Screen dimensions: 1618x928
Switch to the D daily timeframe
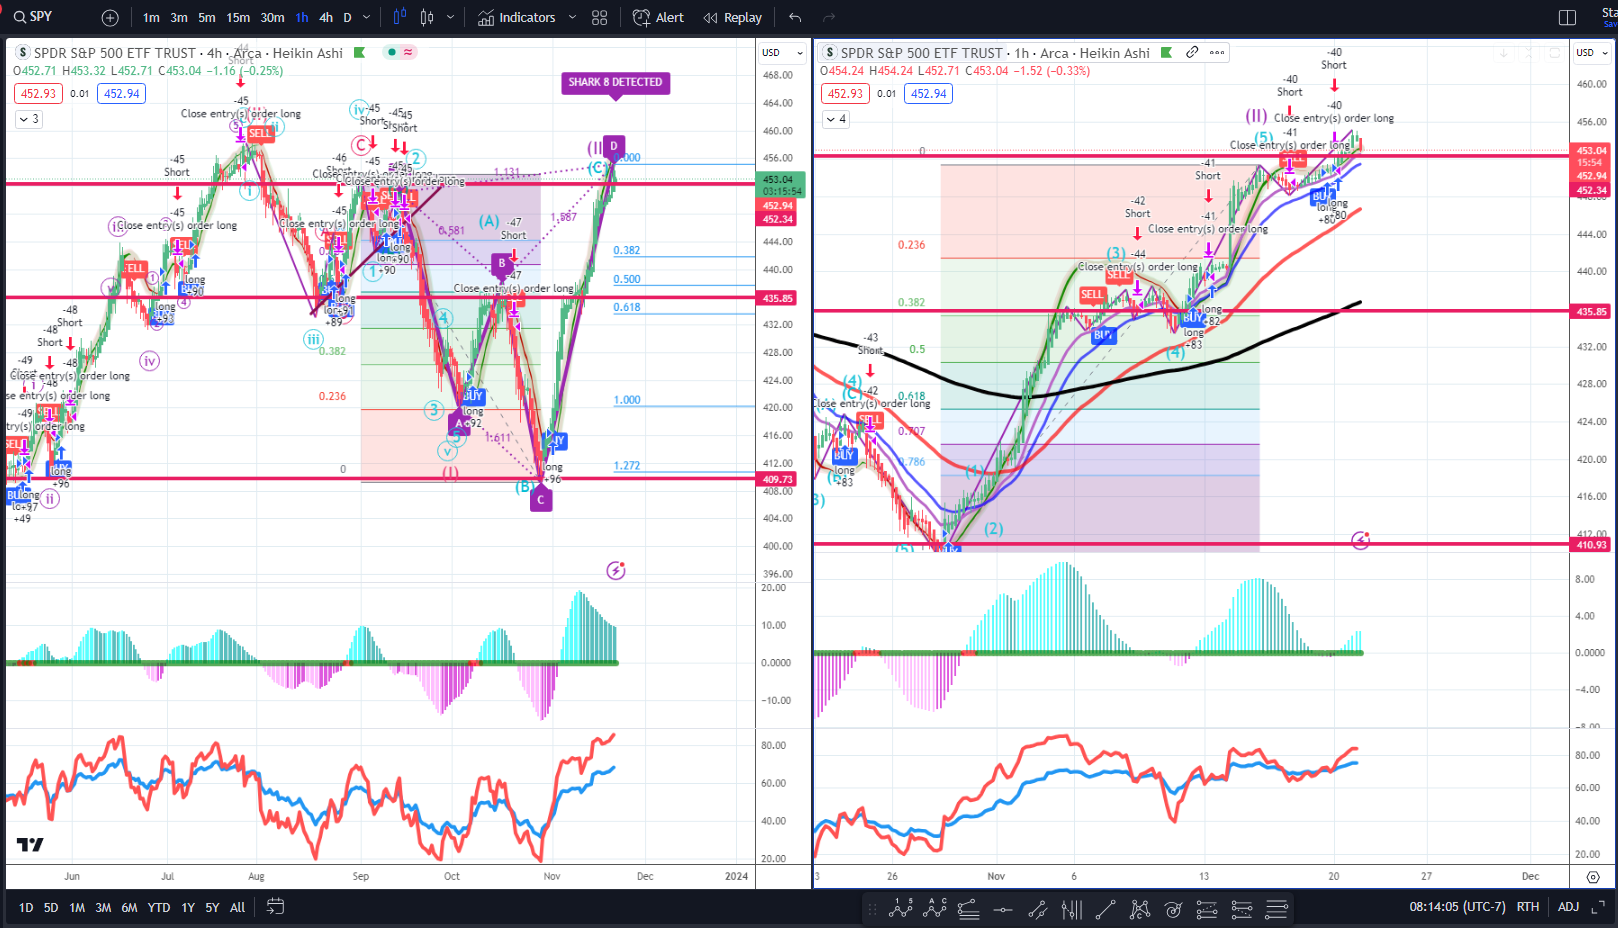click(347, 18)
